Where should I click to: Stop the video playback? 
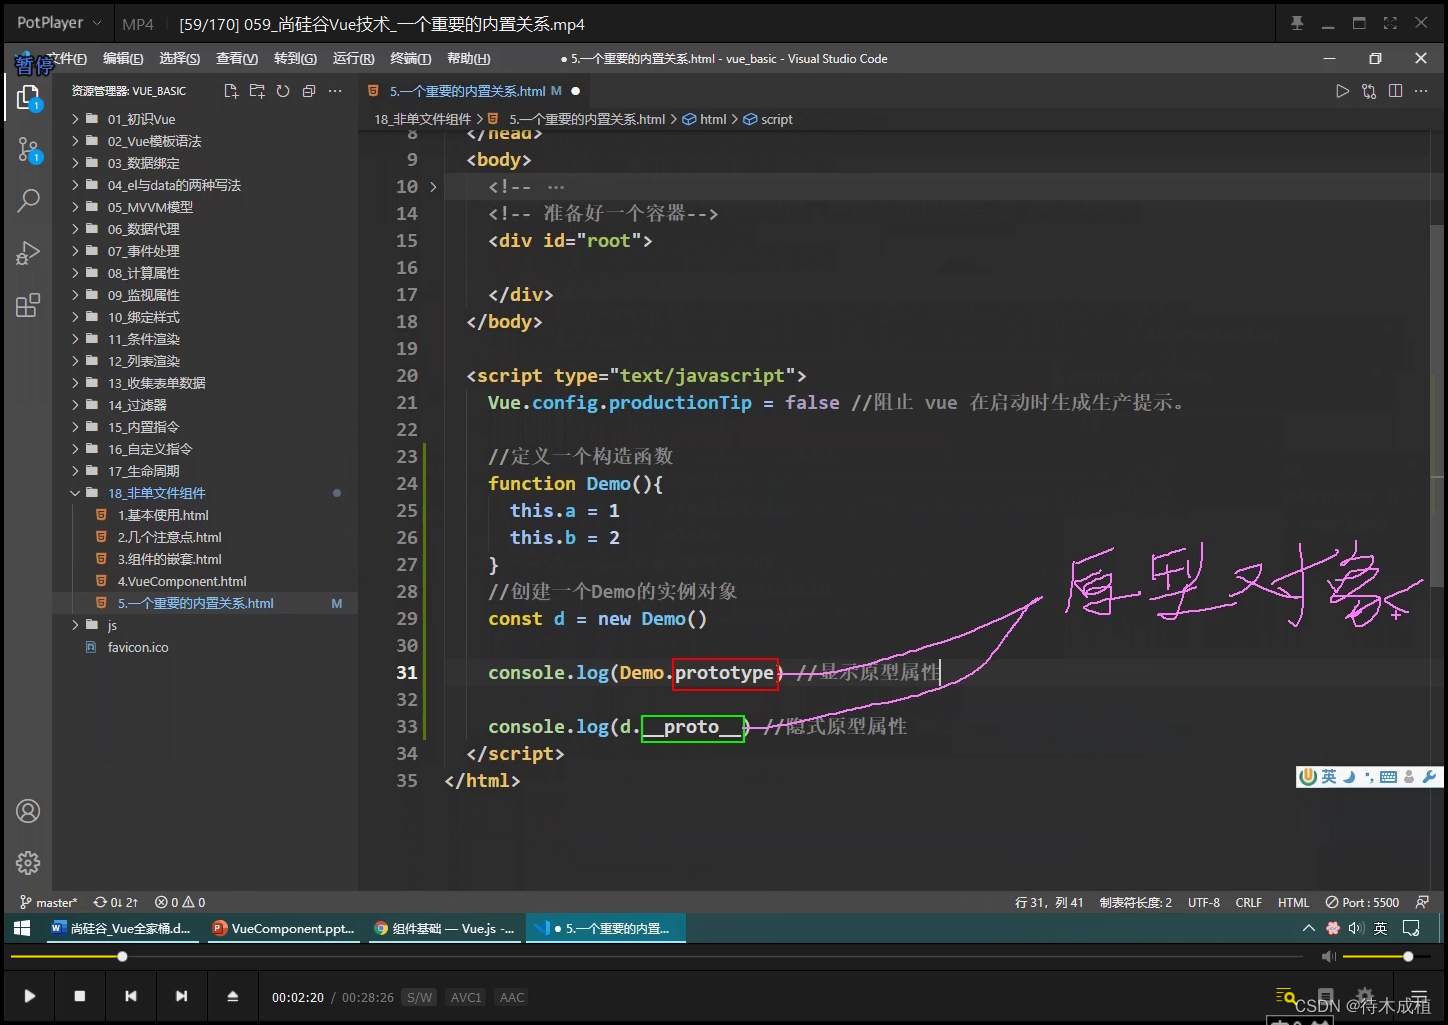(80, 996)
